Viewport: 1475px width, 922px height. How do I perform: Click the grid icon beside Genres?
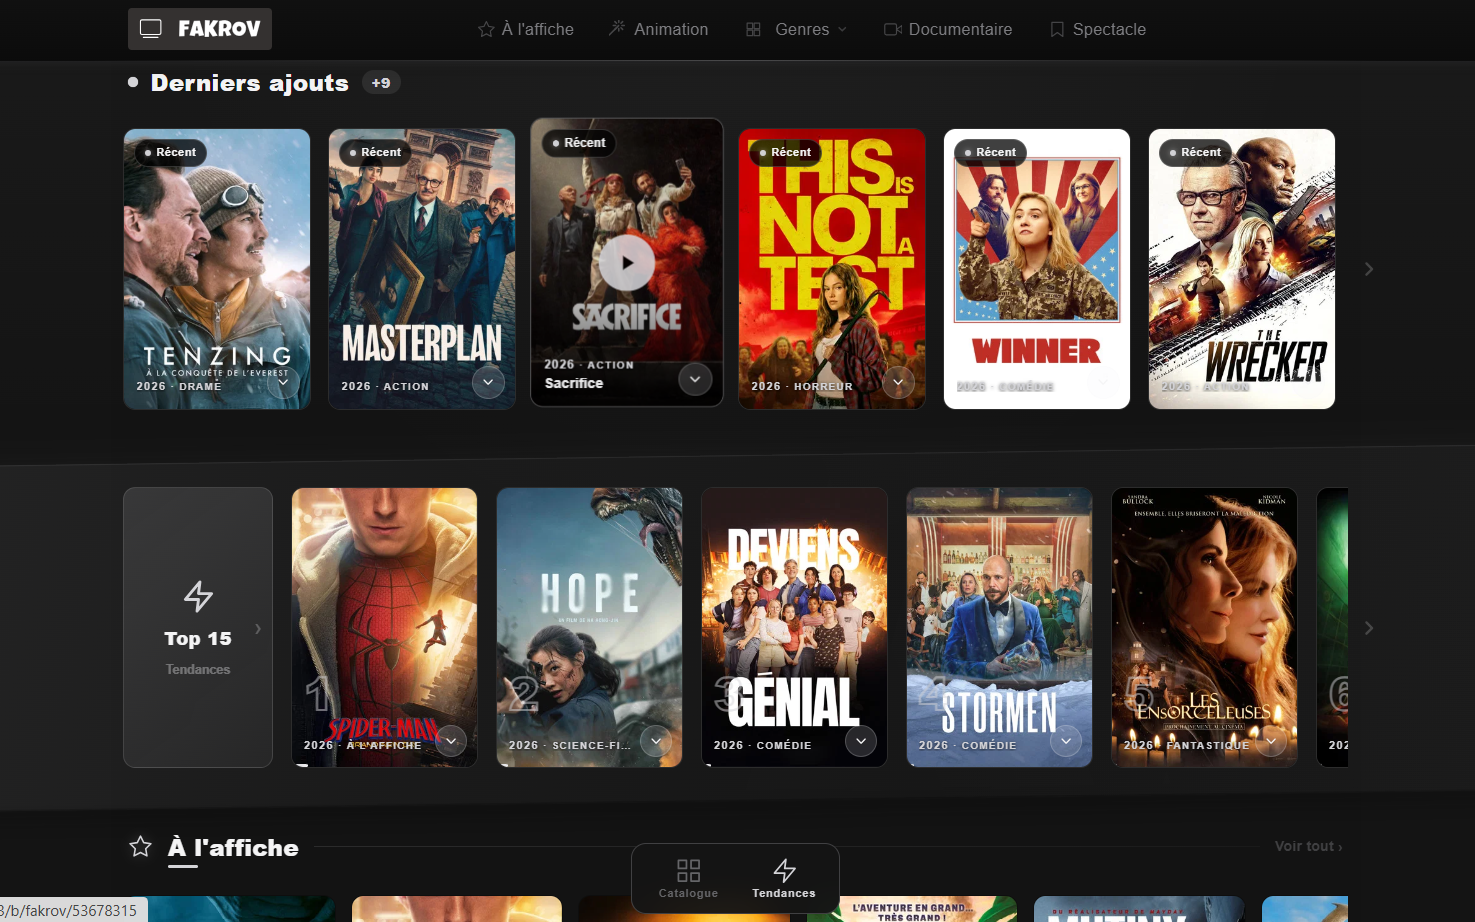753,30
